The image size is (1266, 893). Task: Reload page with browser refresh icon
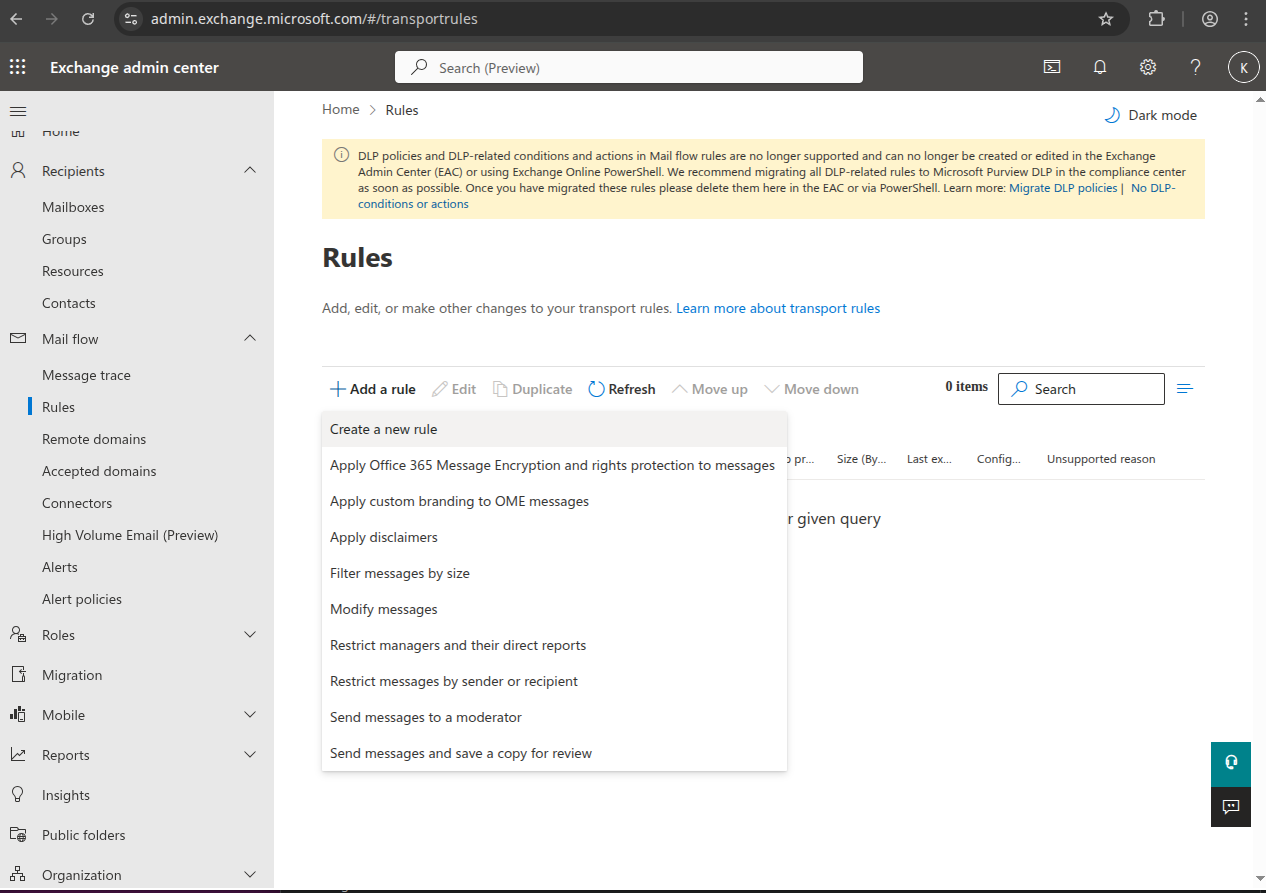tap(88, 19)
